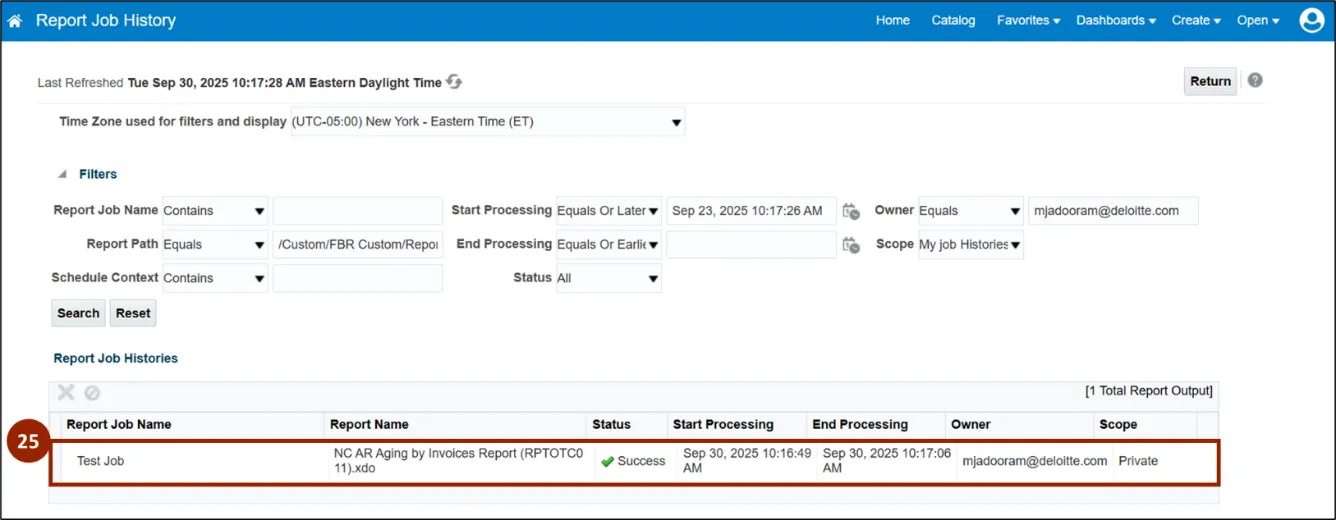The image size is (1336, 520).
Task: Collapse the Filters section triangle
Action: coord(62,175)
